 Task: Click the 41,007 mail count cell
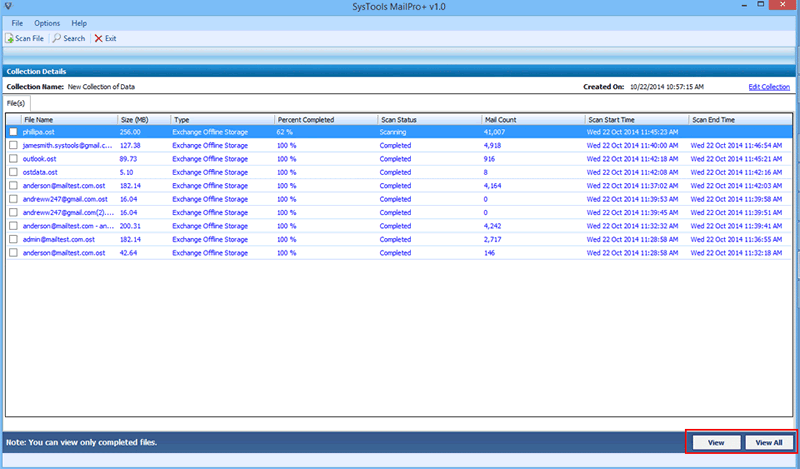494,132
